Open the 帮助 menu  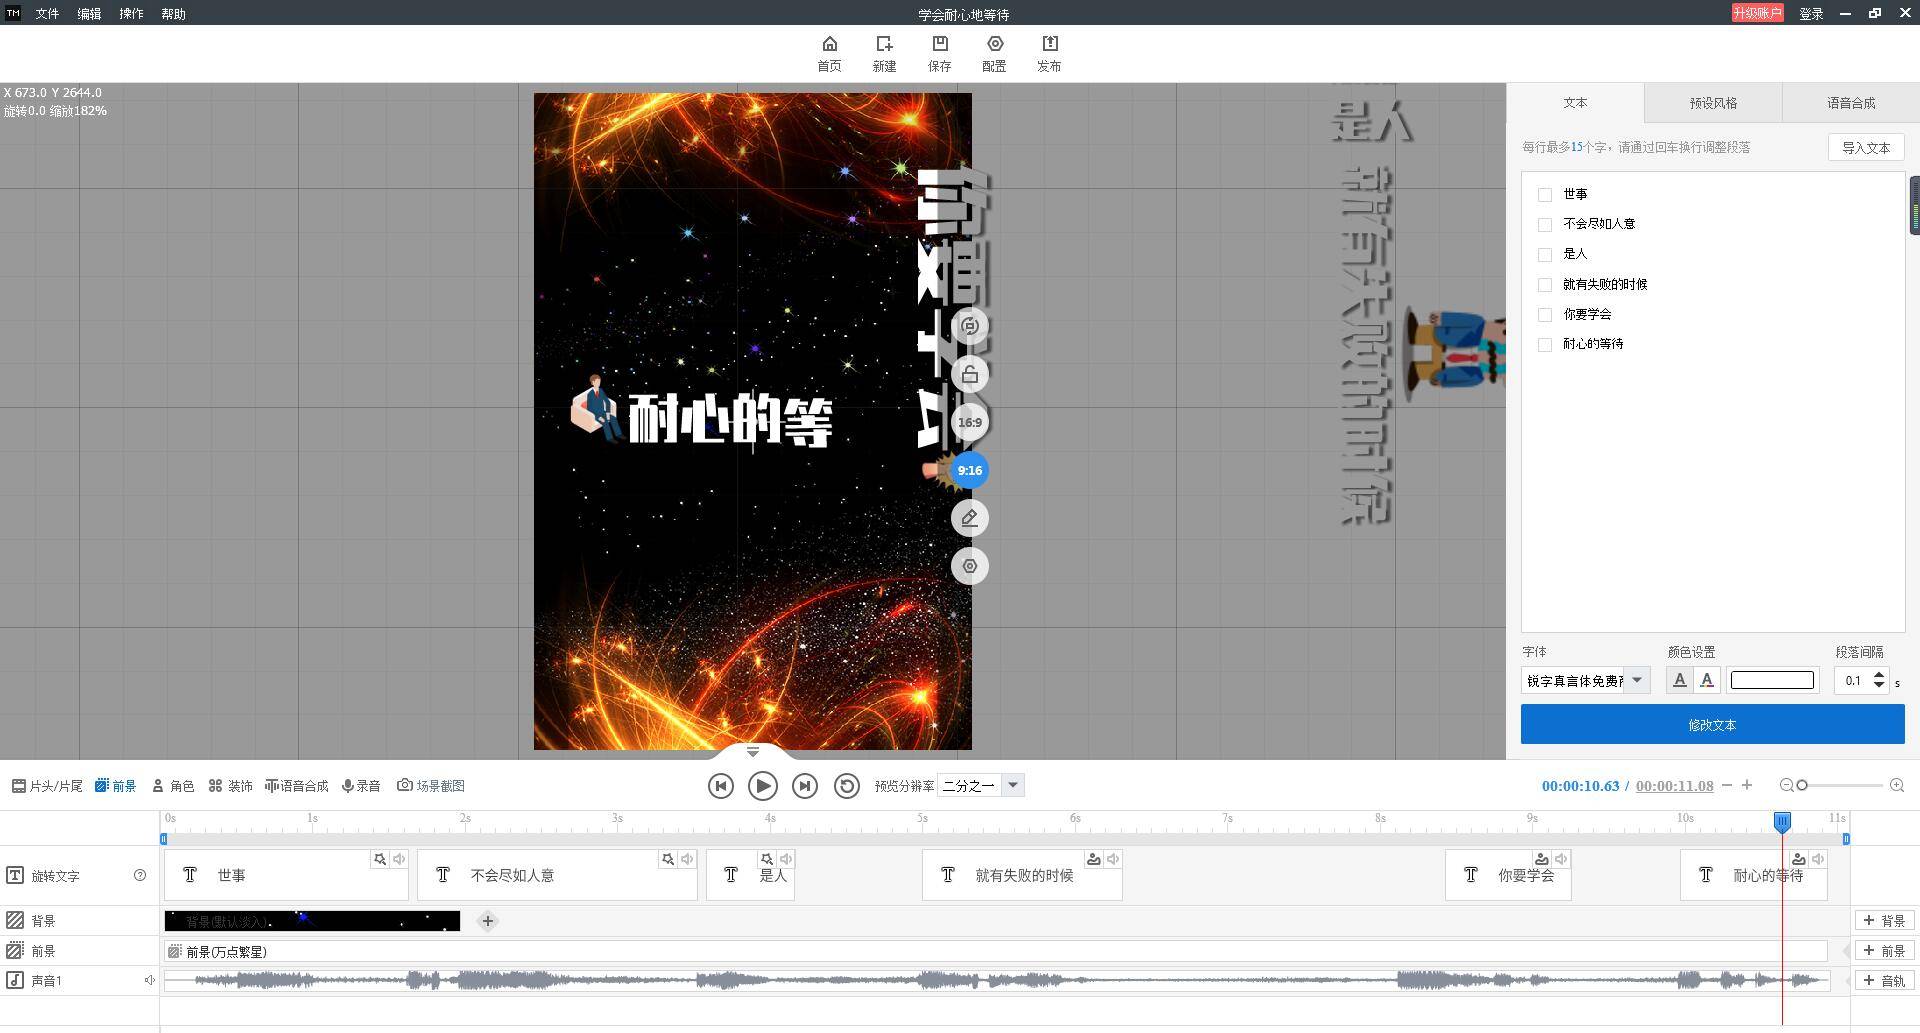point(173,14)
